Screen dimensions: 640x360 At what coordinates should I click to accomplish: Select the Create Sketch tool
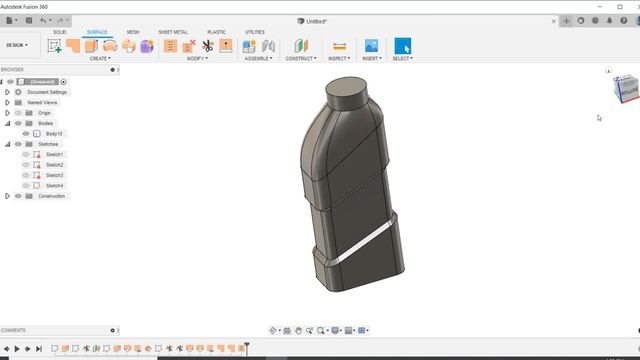(x=54, y=46)
